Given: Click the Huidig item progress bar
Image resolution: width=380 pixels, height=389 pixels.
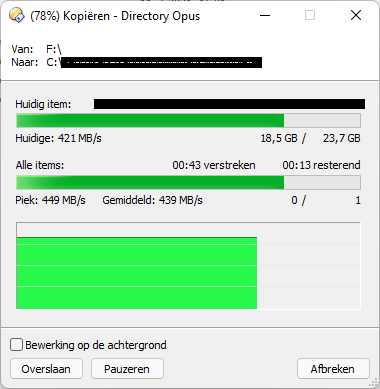Looking at the screenshot, I should point(188,120).
